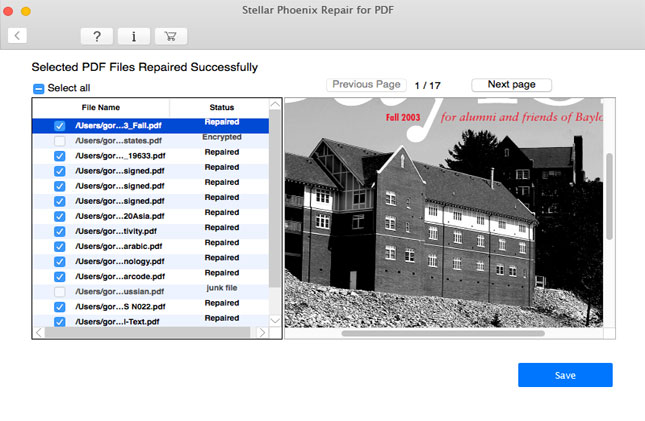Select the /Users/gor...l-Text.pdf file name

(x=117, y=322)
